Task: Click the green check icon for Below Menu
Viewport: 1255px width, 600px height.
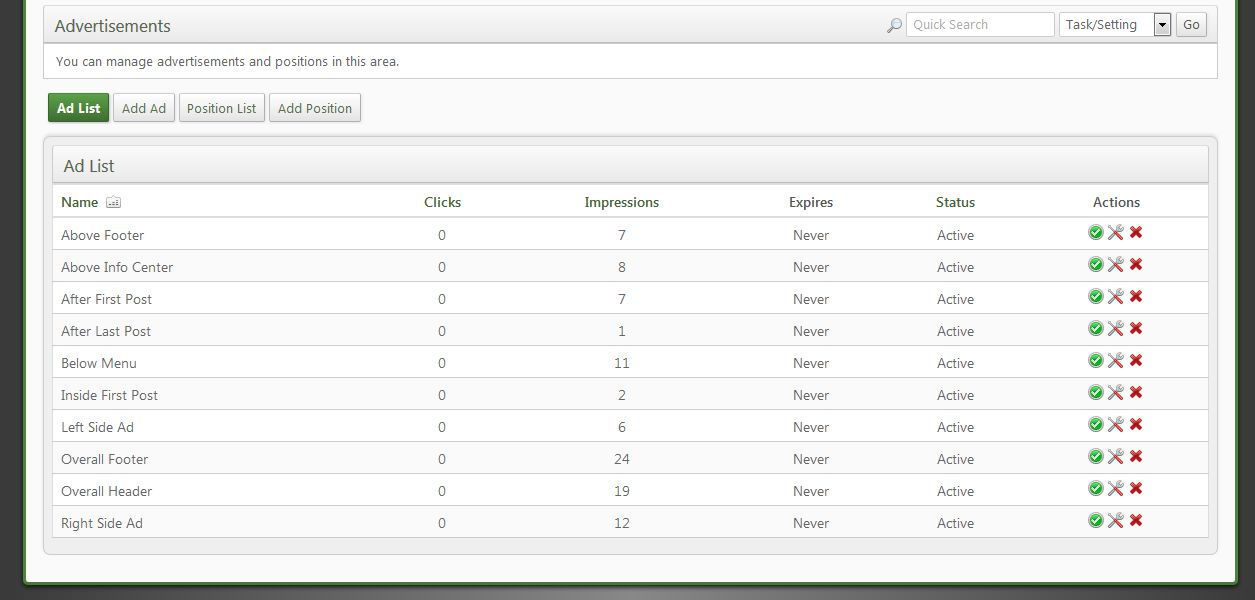Action: point(1095,360)
